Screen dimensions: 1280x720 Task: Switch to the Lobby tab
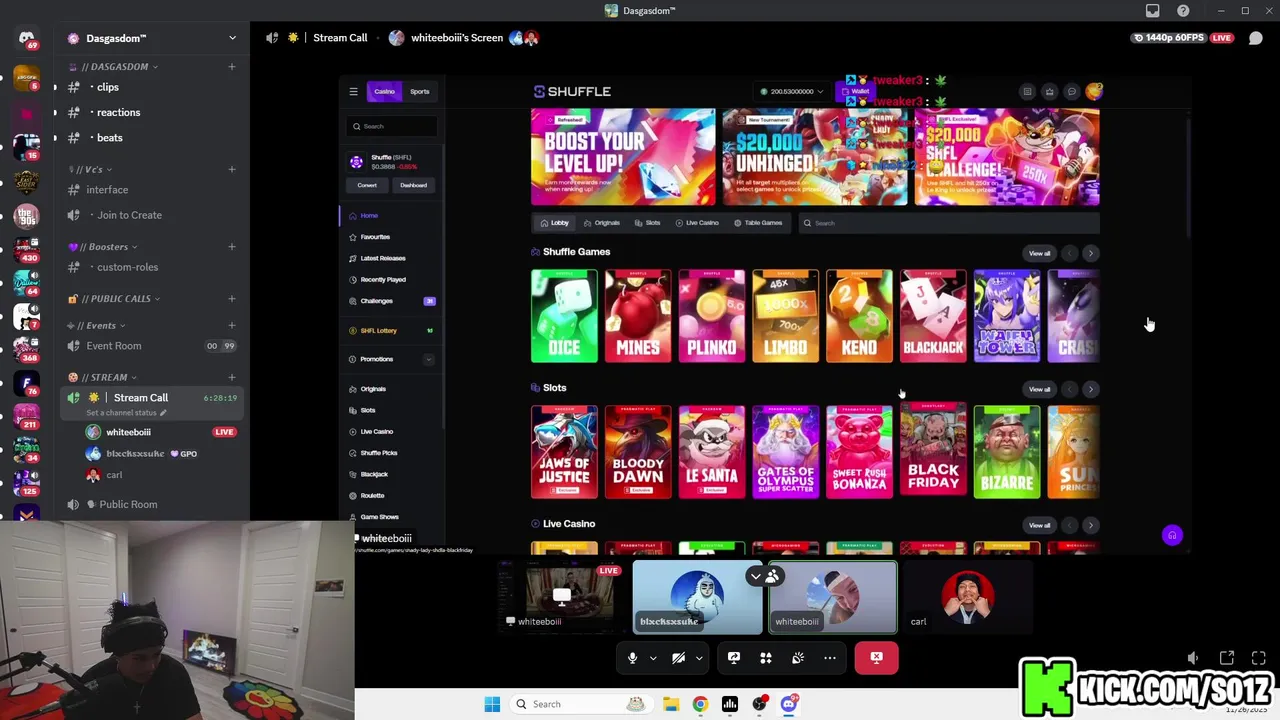coord(554,223)
